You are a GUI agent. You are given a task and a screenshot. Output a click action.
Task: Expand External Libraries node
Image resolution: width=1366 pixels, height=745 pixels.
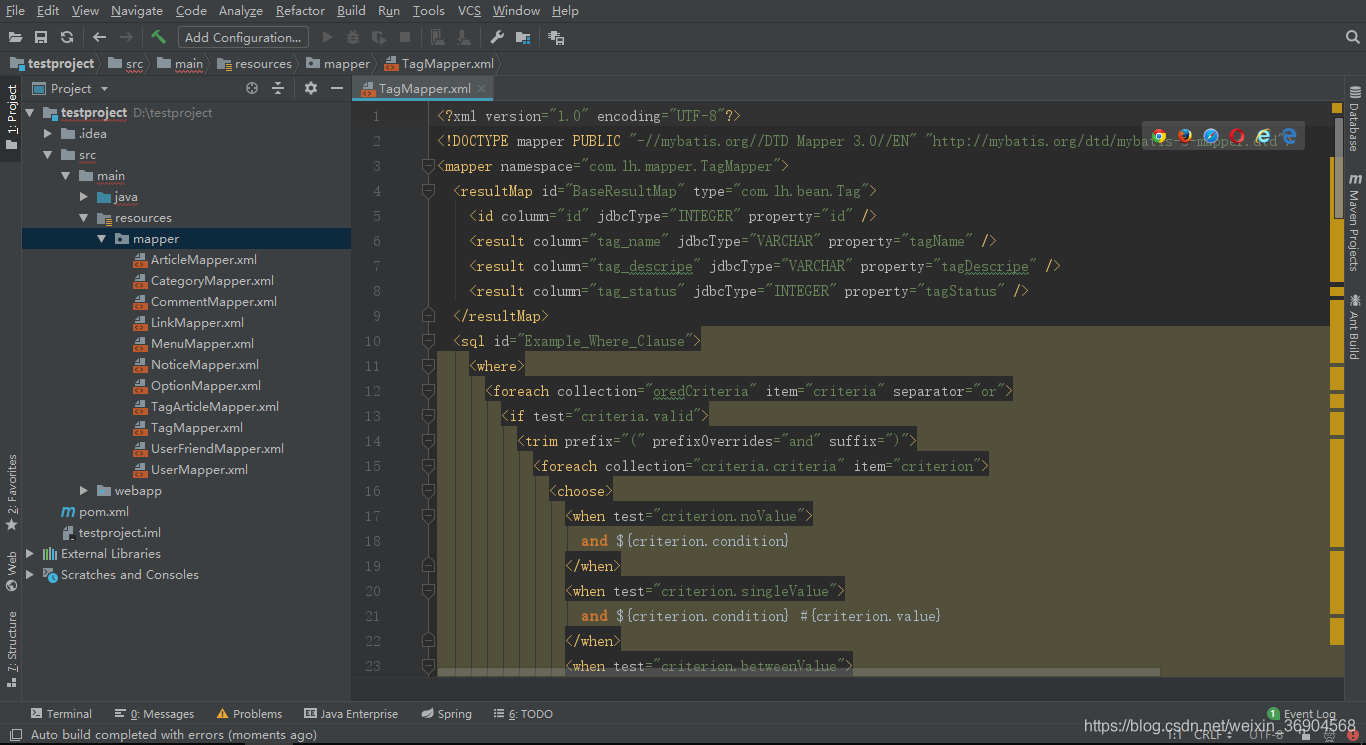[30, 554]
